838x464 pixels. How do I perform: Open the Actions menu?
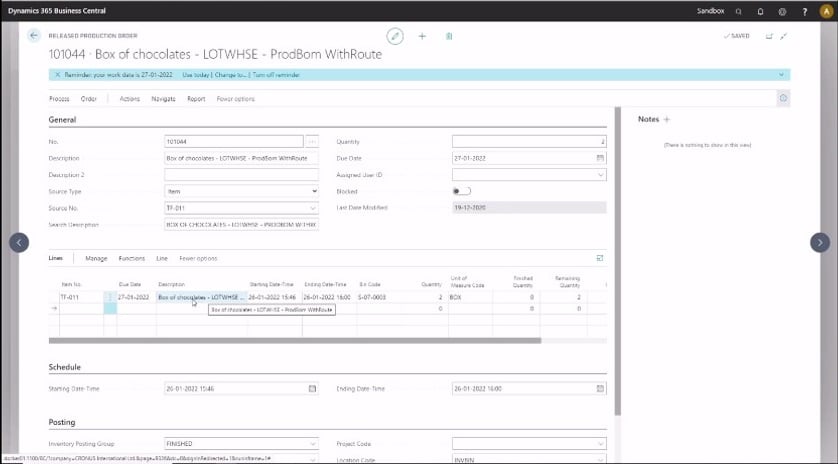click(x=129, y=99)
